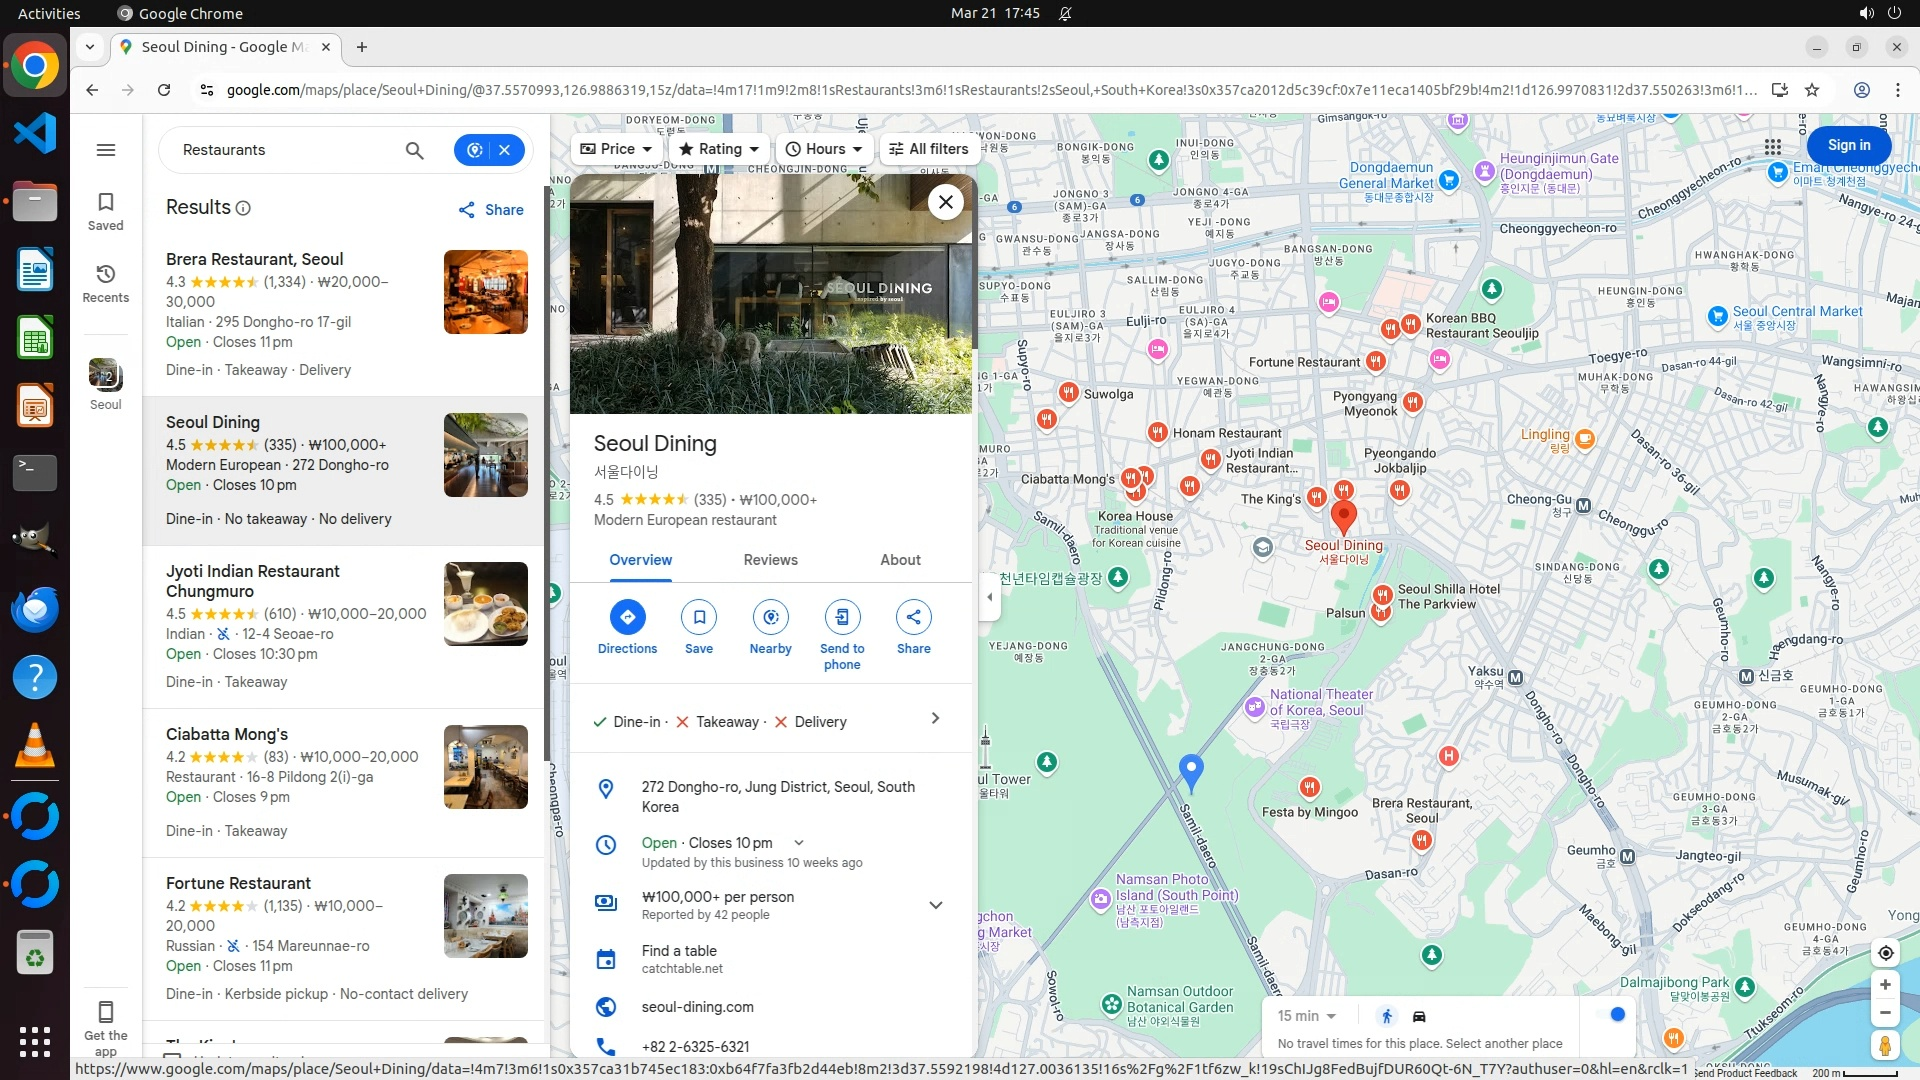Open the Google apps grid icon

pyautogui.click(x=1773, y=146)
